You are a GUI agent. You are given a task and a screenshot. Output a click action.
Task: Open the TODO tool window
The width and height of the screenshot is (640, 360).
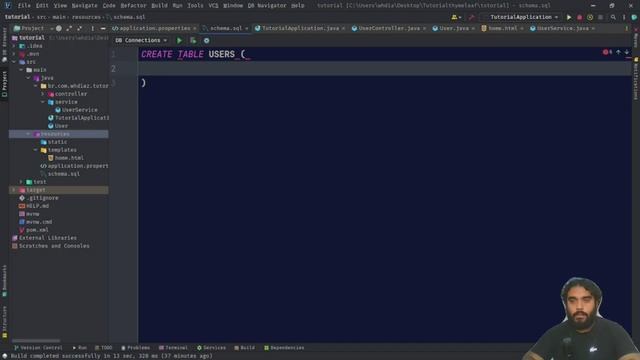point(103,348)
